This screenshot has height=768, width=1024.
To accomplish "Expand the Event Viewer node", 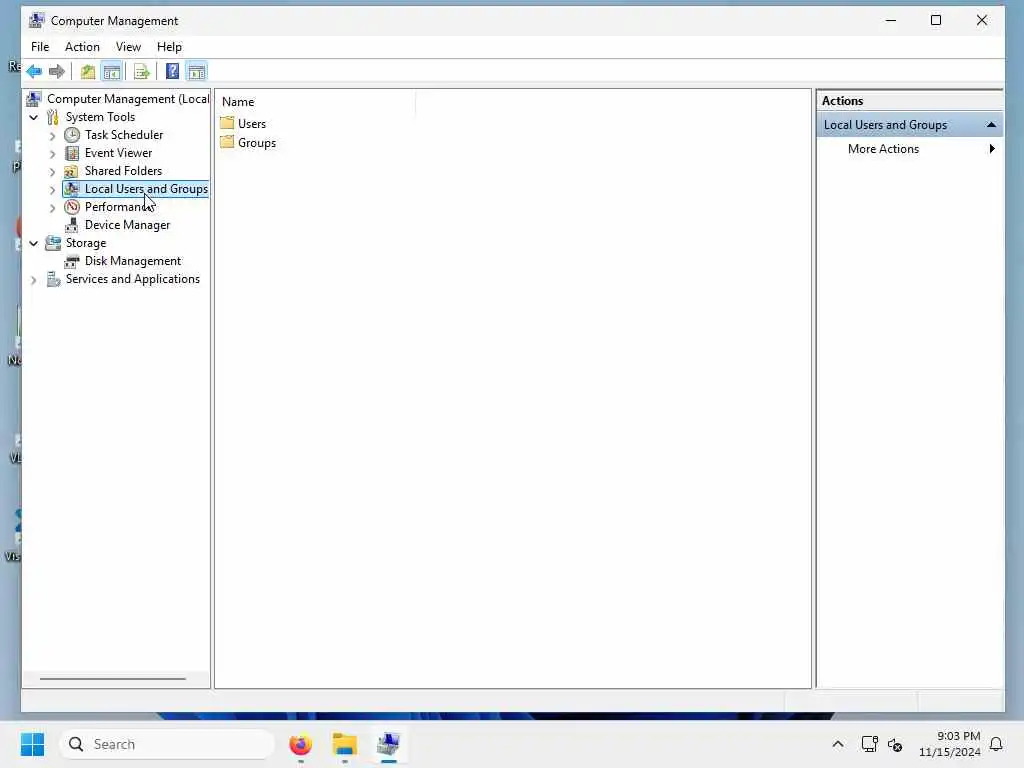I will tap(52, 154).
